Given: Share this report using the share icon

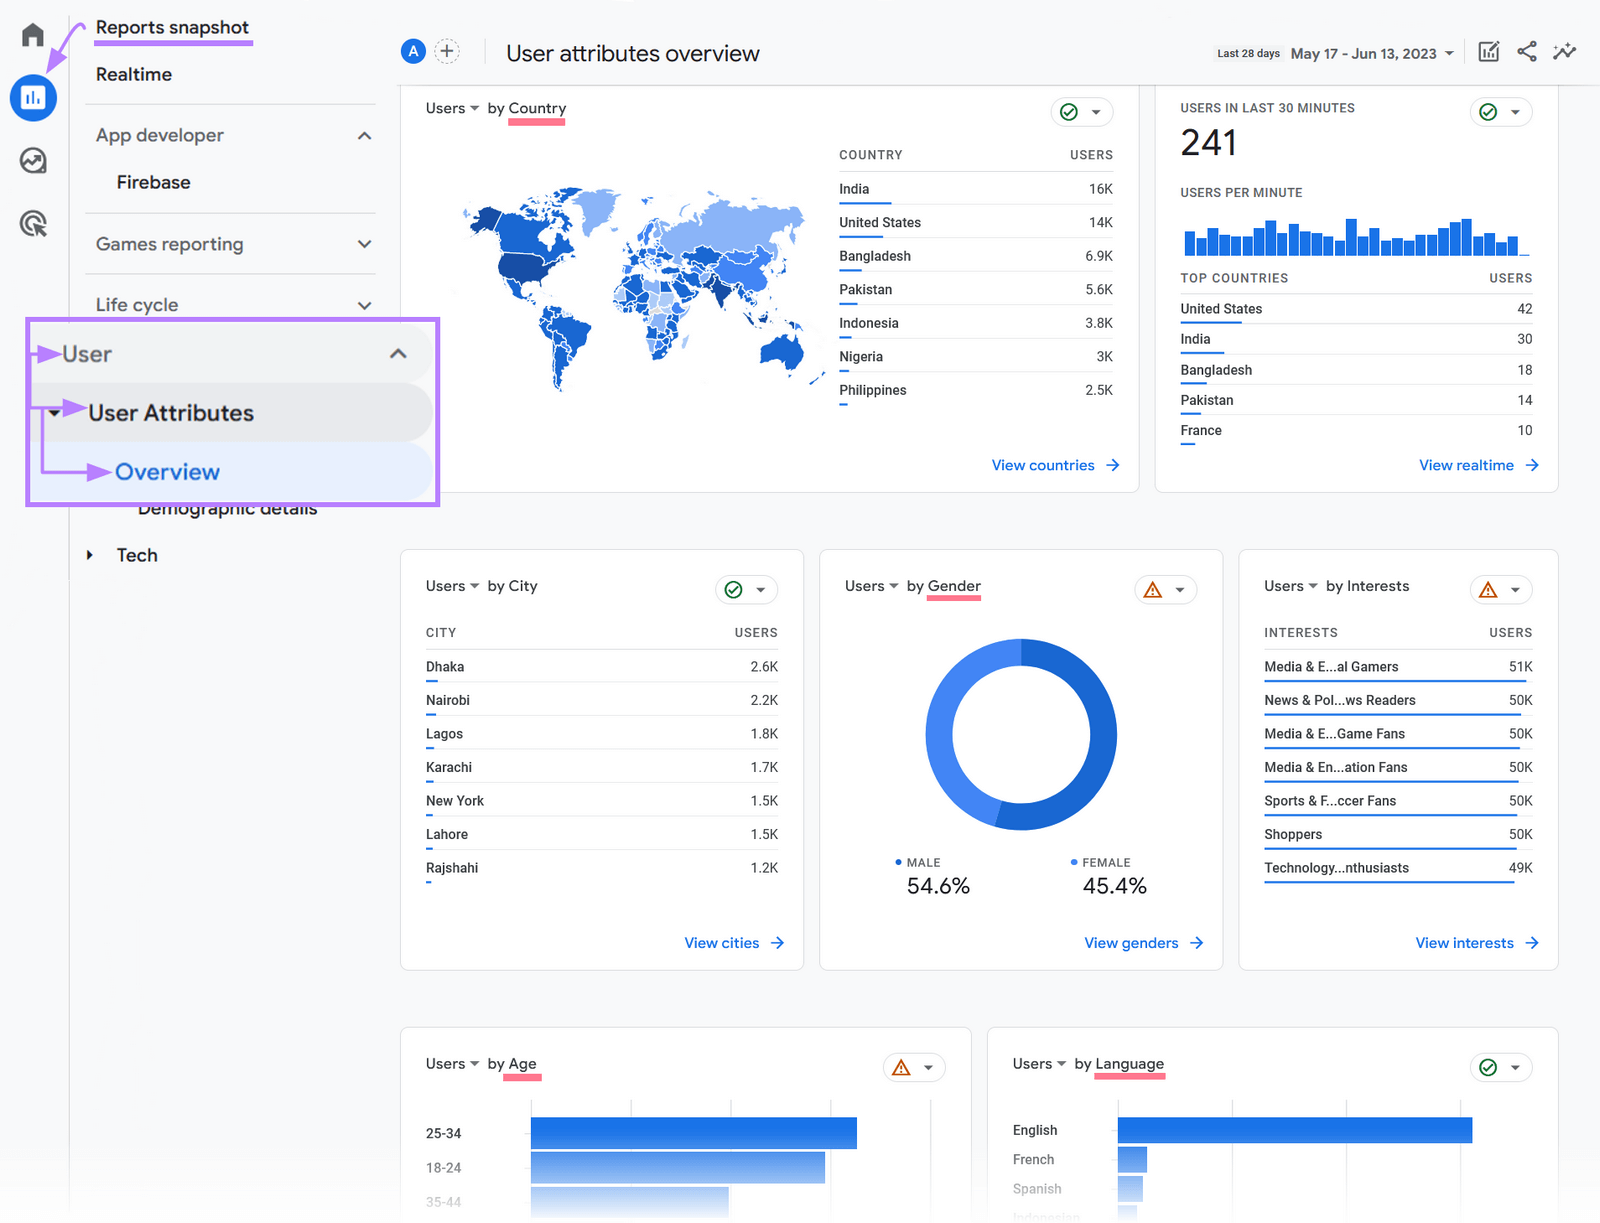Looking at the screenshot, I should point(1527,51).
